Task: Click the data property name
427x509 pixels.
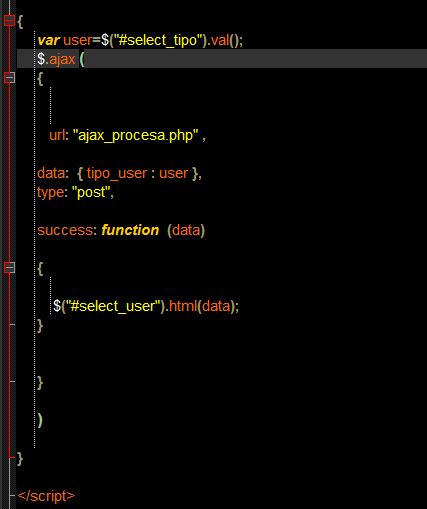Action: [x=51, y=173]
